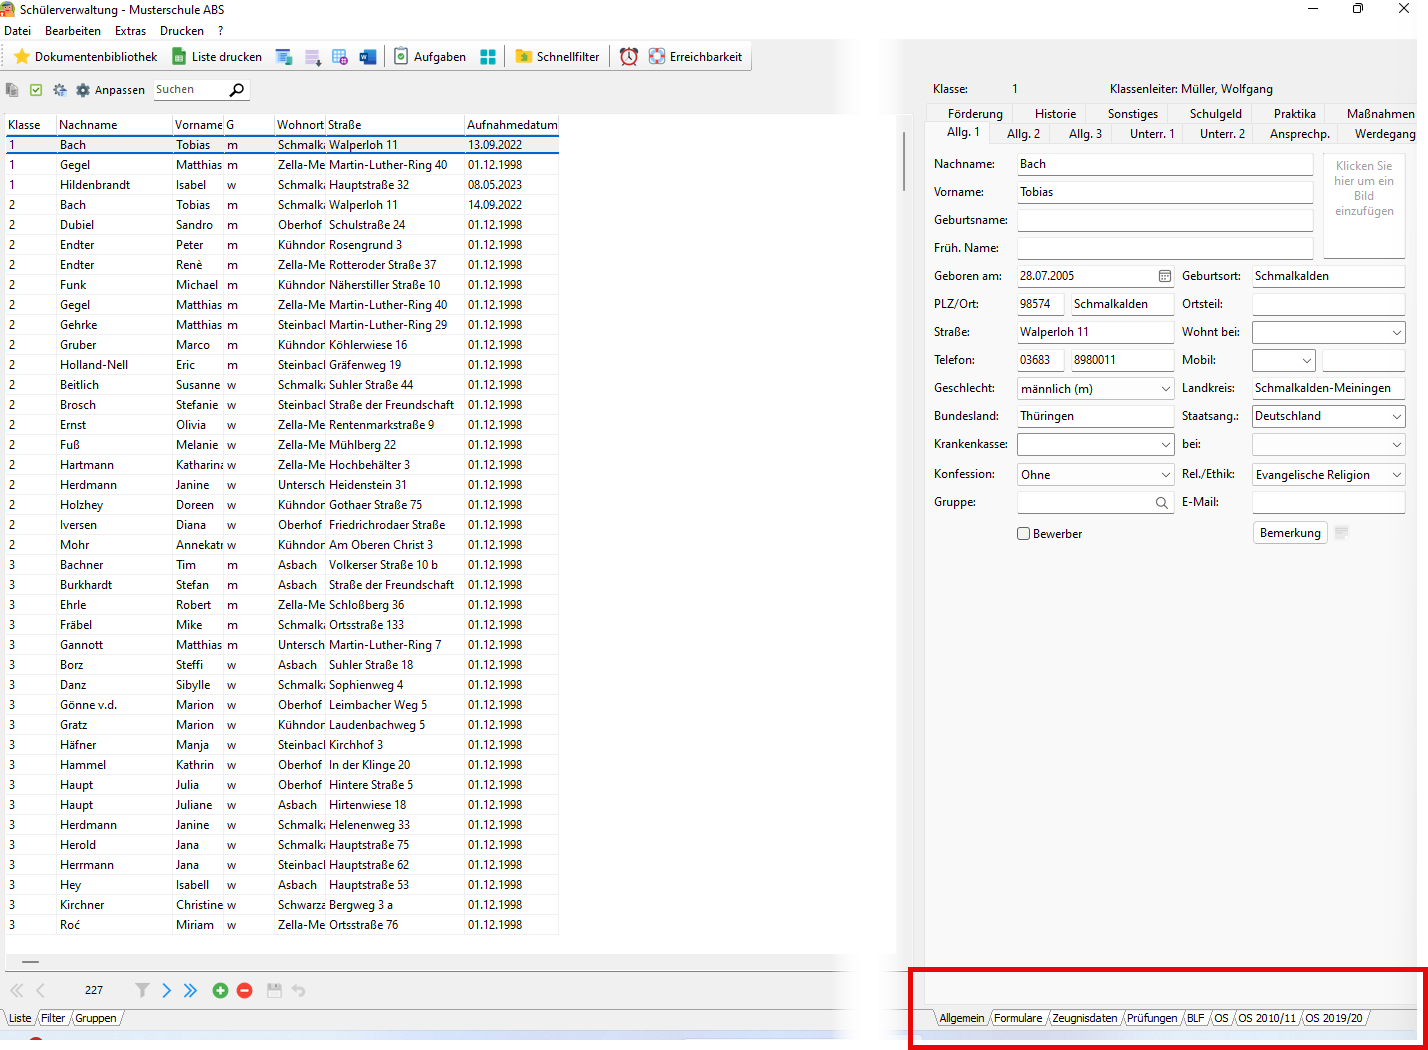This screenshot has width=1428, height=1050.
Task: Click the save floppy disk icon
Action: tap(274, 990)
